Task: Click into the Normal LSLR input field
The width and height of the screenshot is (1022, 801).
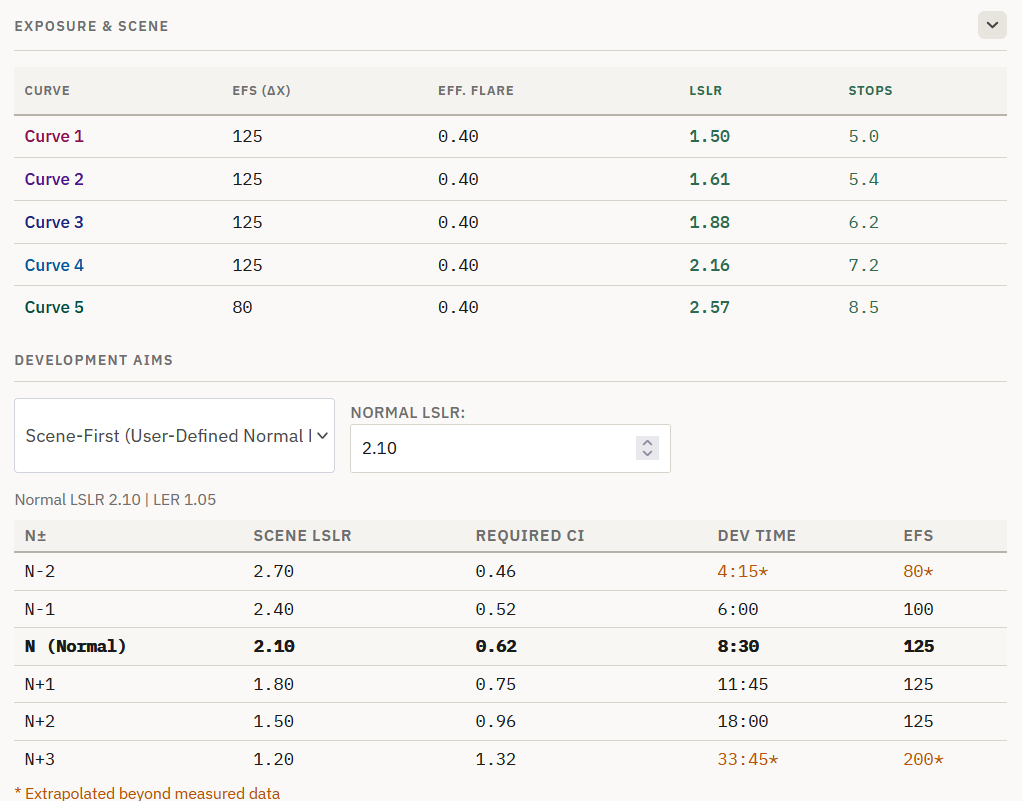Action: click(x=490, y=449)
